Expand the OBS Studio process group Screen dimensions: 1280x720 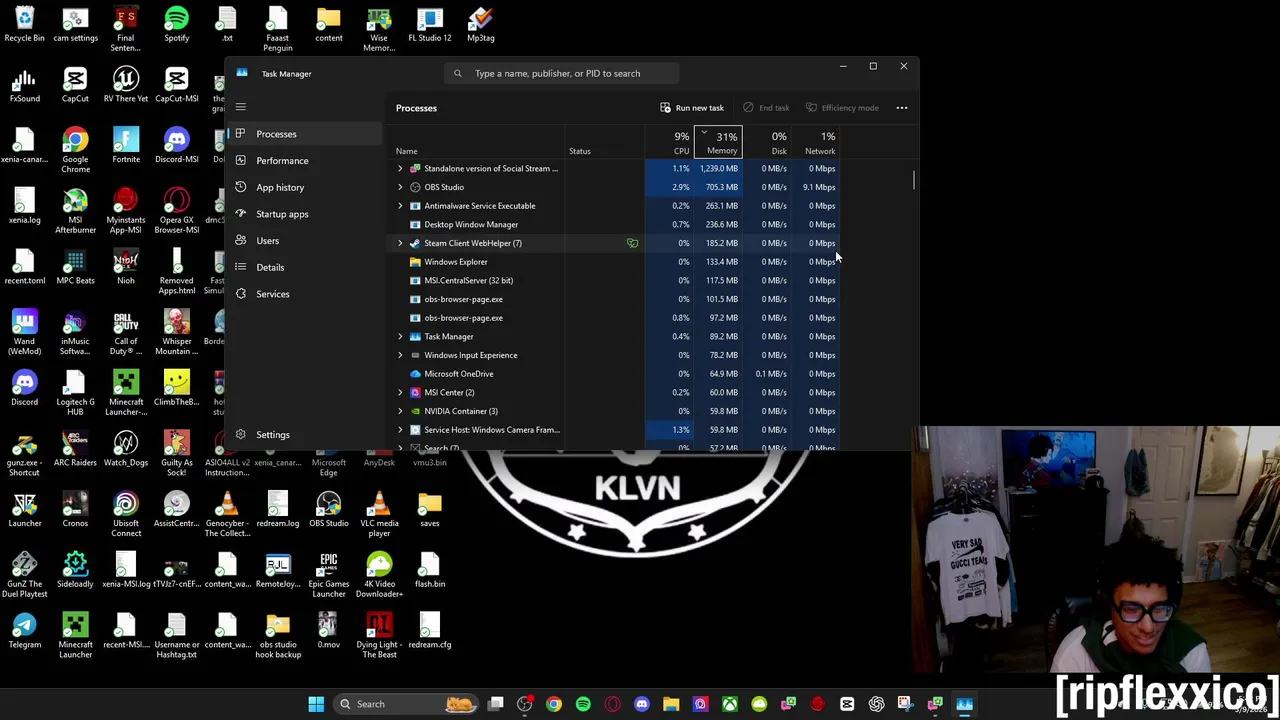(400, 187)
